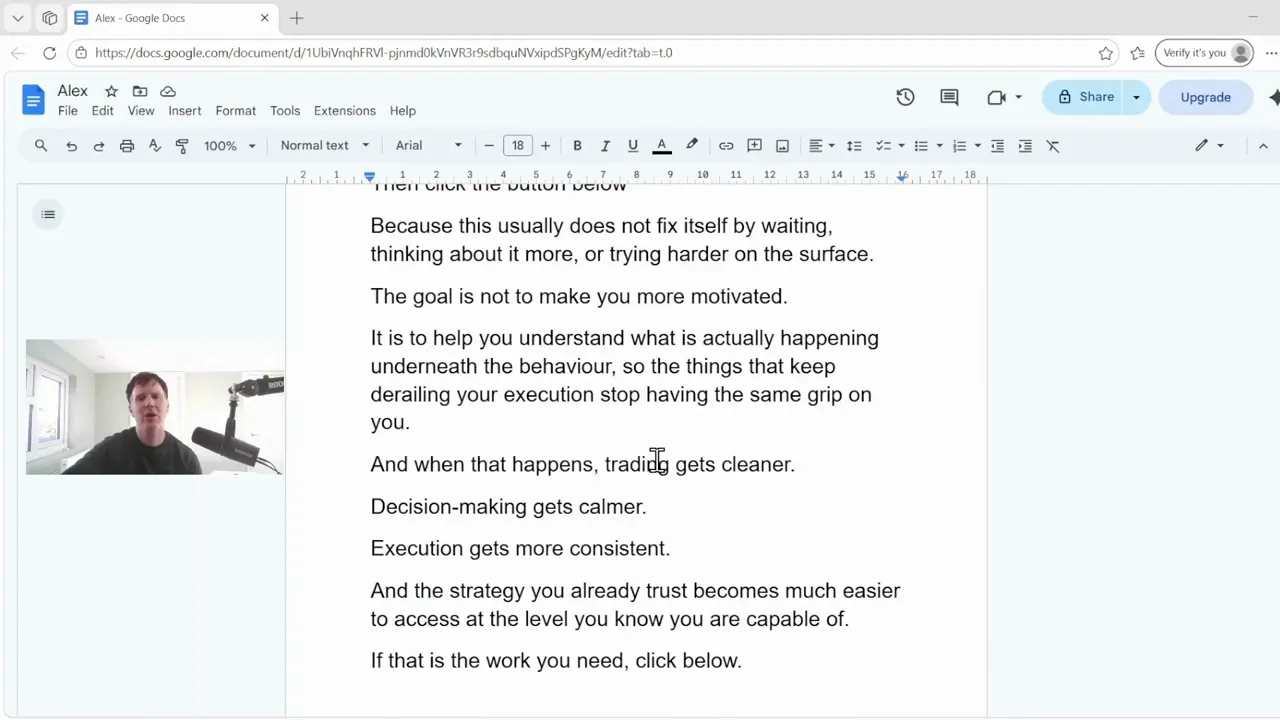This screenshot has width=1280, height=720.
Task: Toggle bold formatting
Action: [x=577, y=146]
